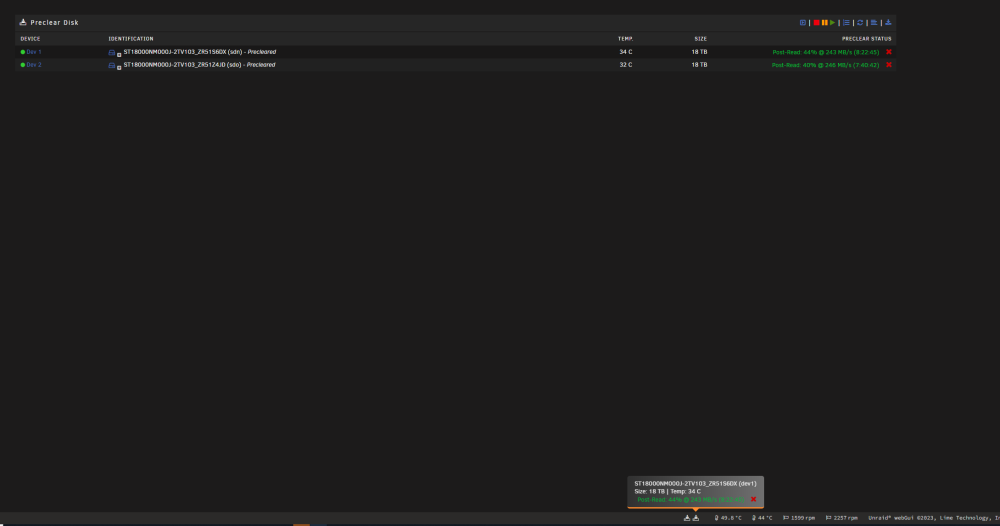Image resolution: width=1000 pixels, height=526 pixels.
Task: Click the tooltip Post-Read 44% status
Action: click(691, 500)
